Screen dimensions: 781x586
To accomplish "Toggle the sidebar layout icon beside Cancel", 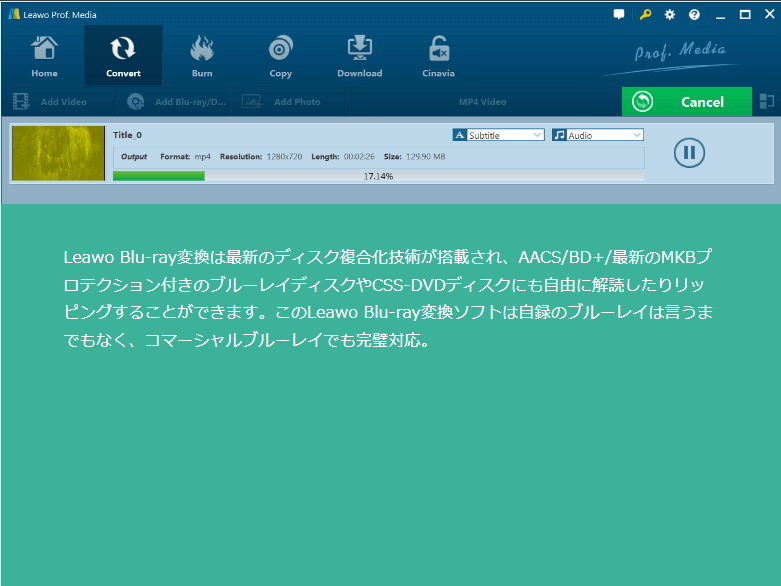I will pos(767,101).
